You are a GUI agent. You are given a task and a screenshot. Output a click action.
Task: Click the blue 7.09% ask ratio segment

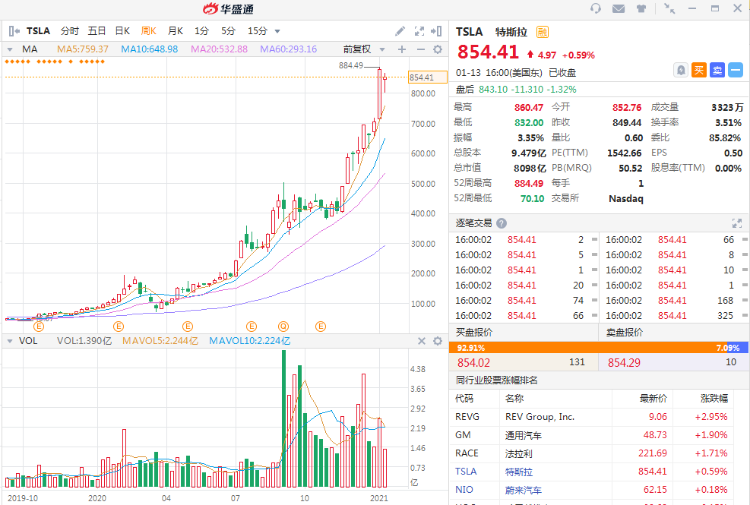click(x=736, y=348)
